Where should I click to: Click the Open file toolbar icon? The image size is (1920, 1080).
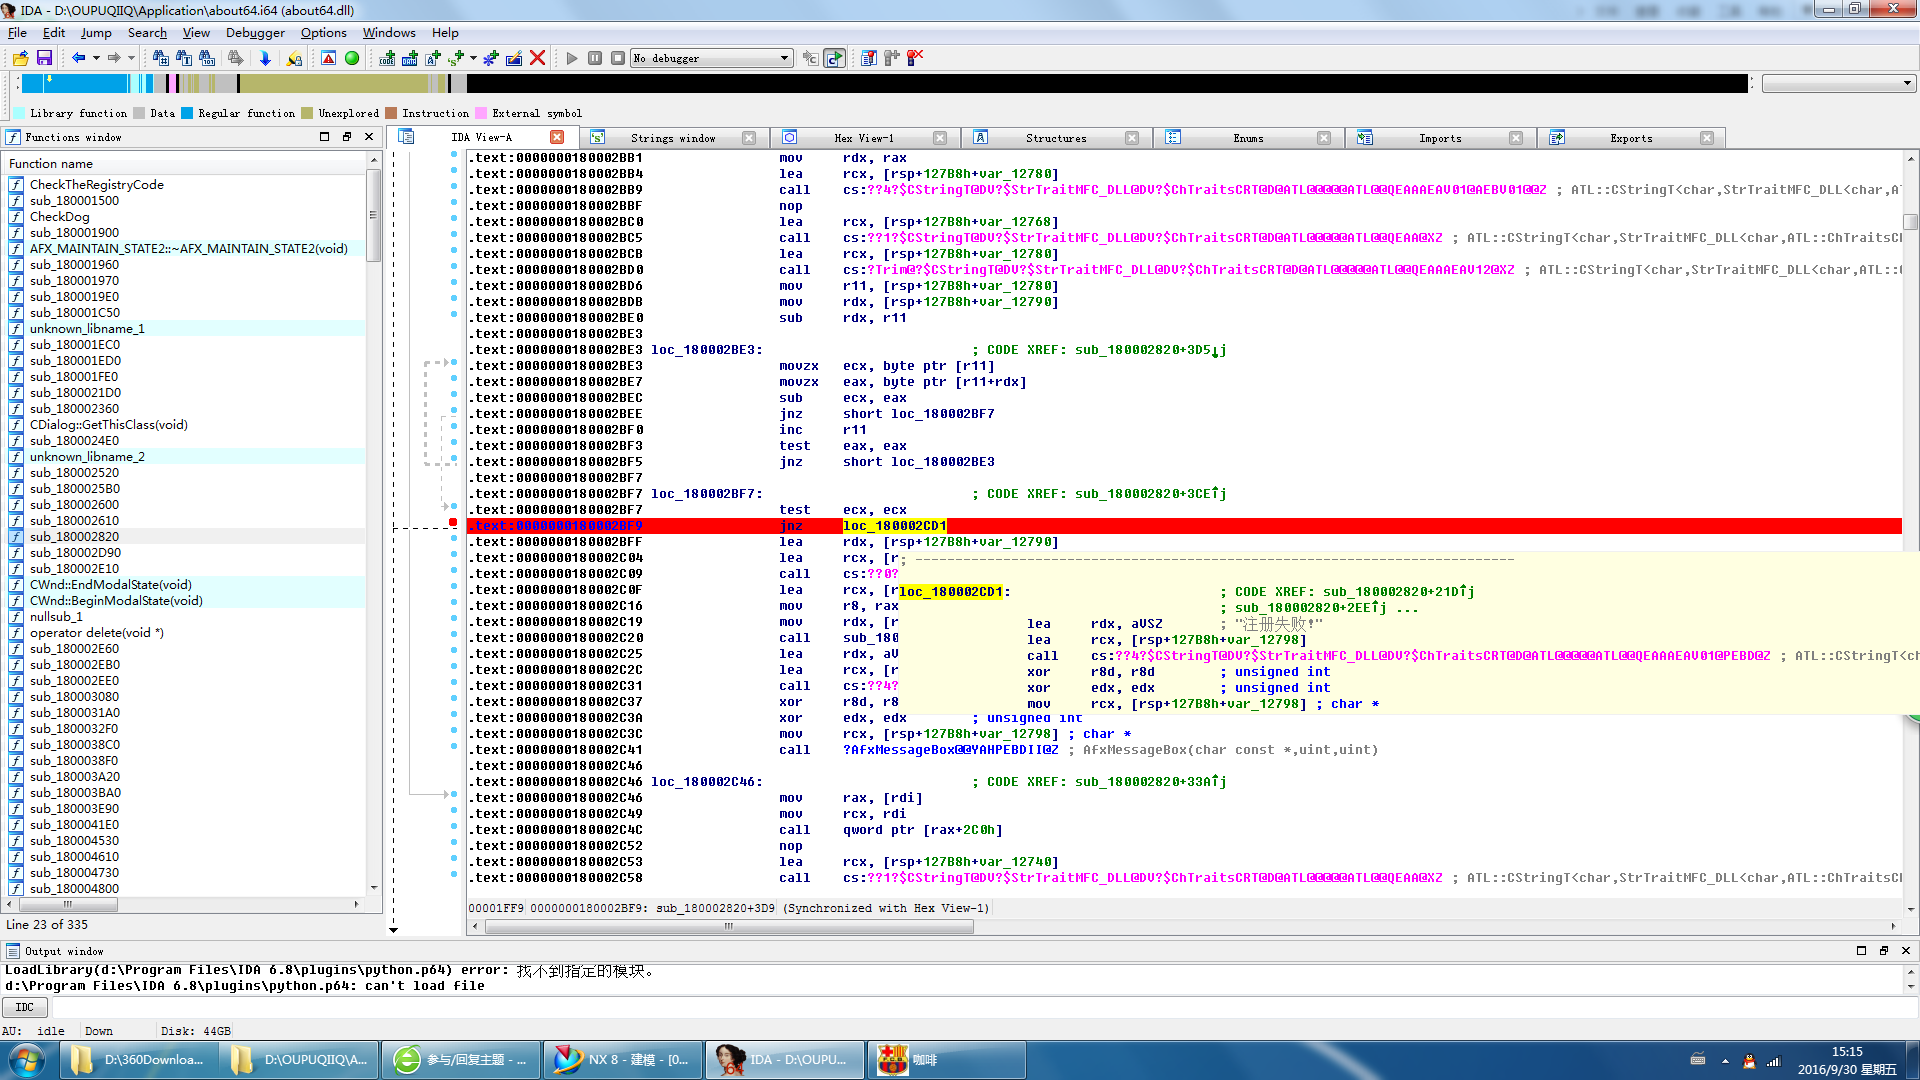pos(20,58)
